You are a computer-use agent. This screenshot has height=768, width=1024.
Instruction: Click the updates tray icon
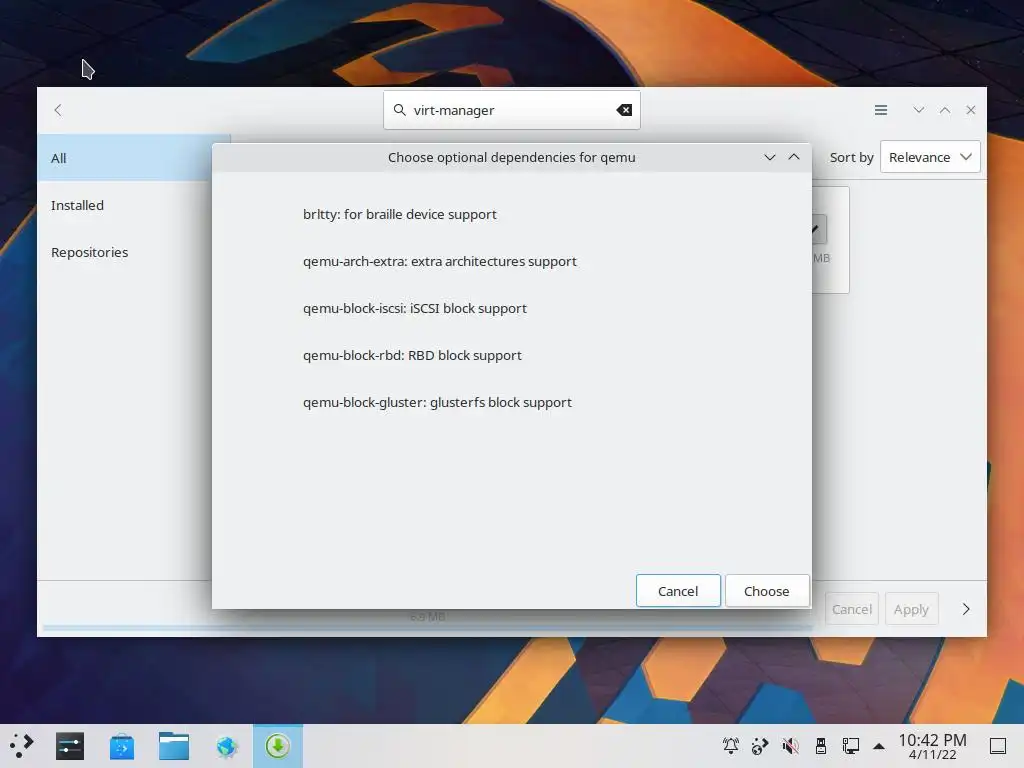[x=760, y=746]
